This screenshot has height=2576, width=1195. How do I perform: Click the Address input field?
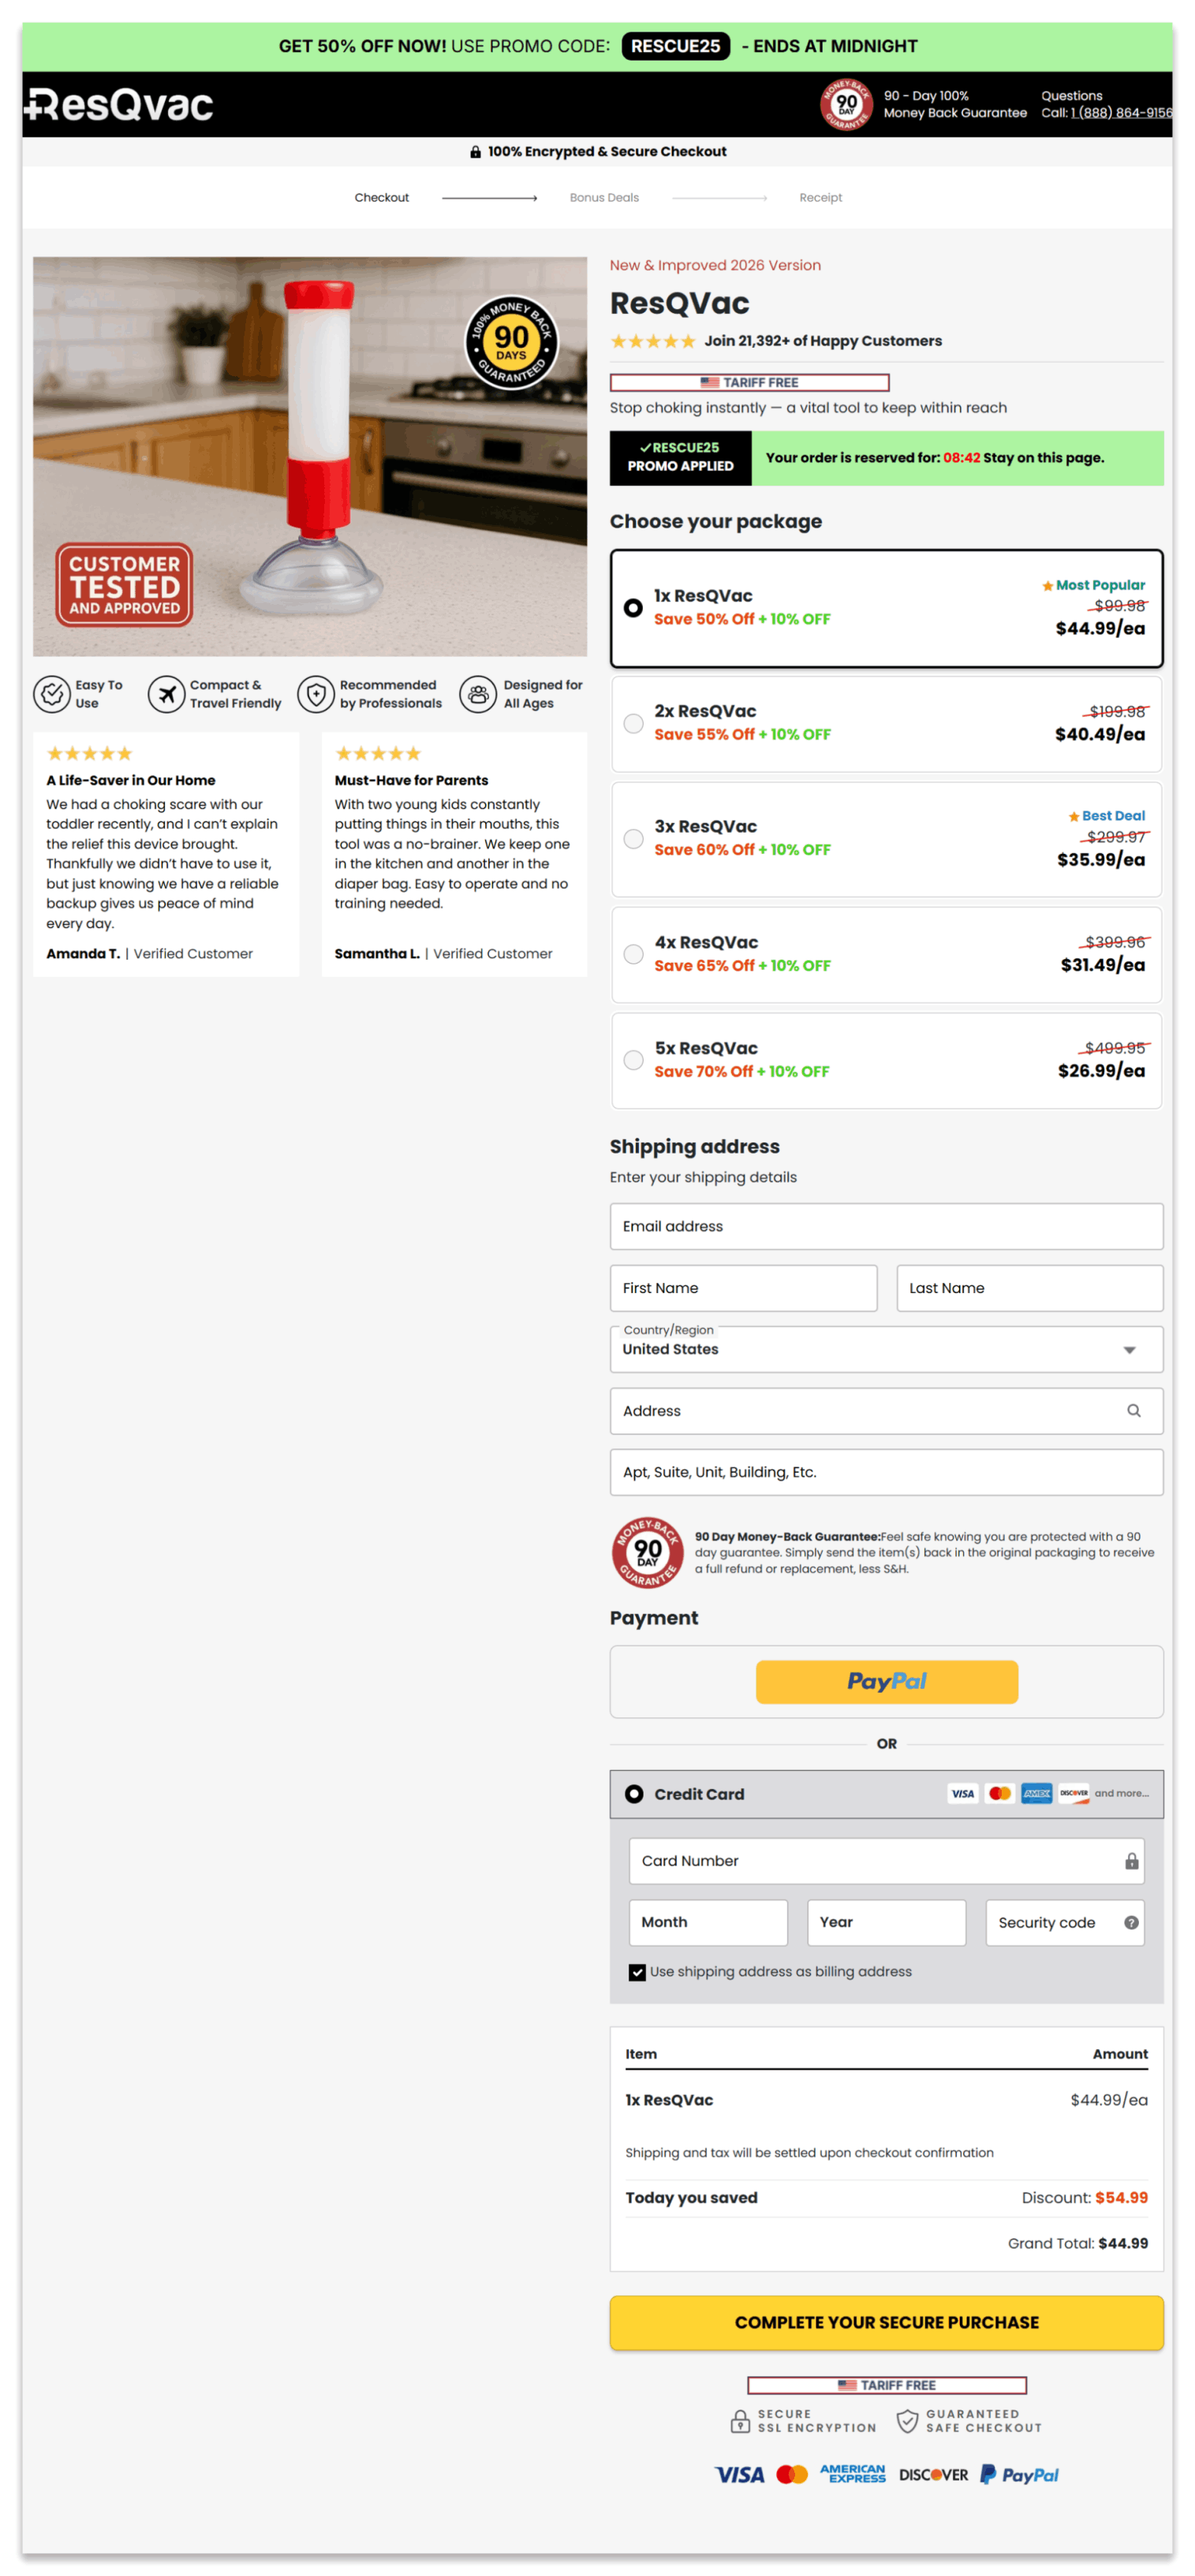886,1411
